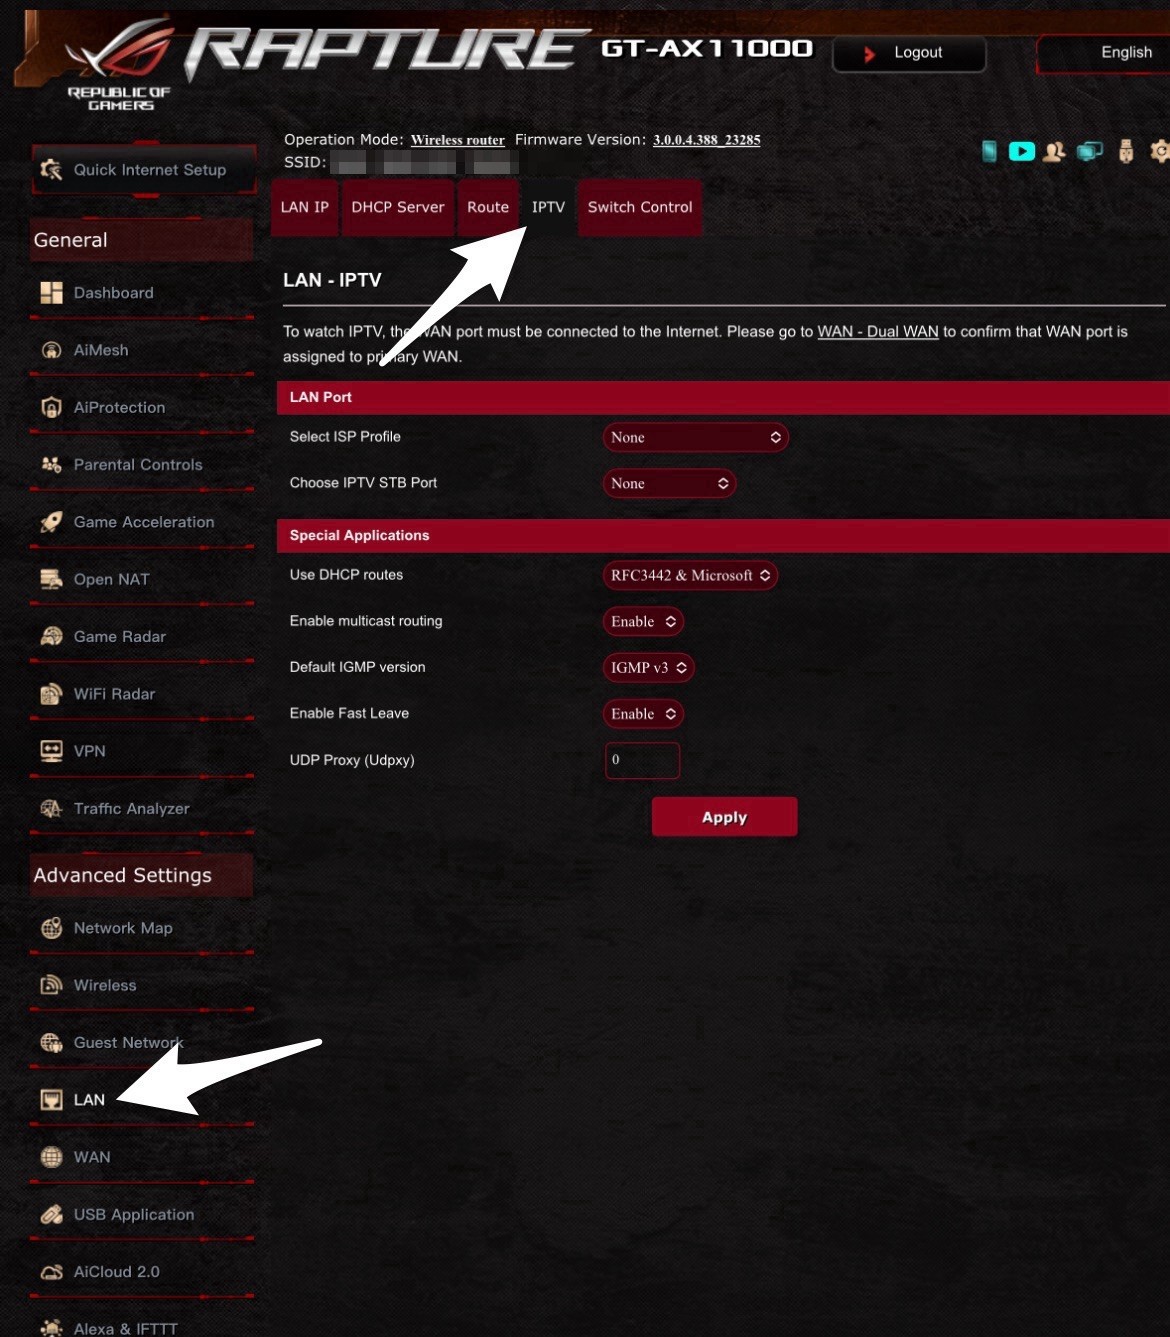Viewport: 1170px width, 1337px height.
Task: Open Quick Internet Setup
Action: click(144, 170)
